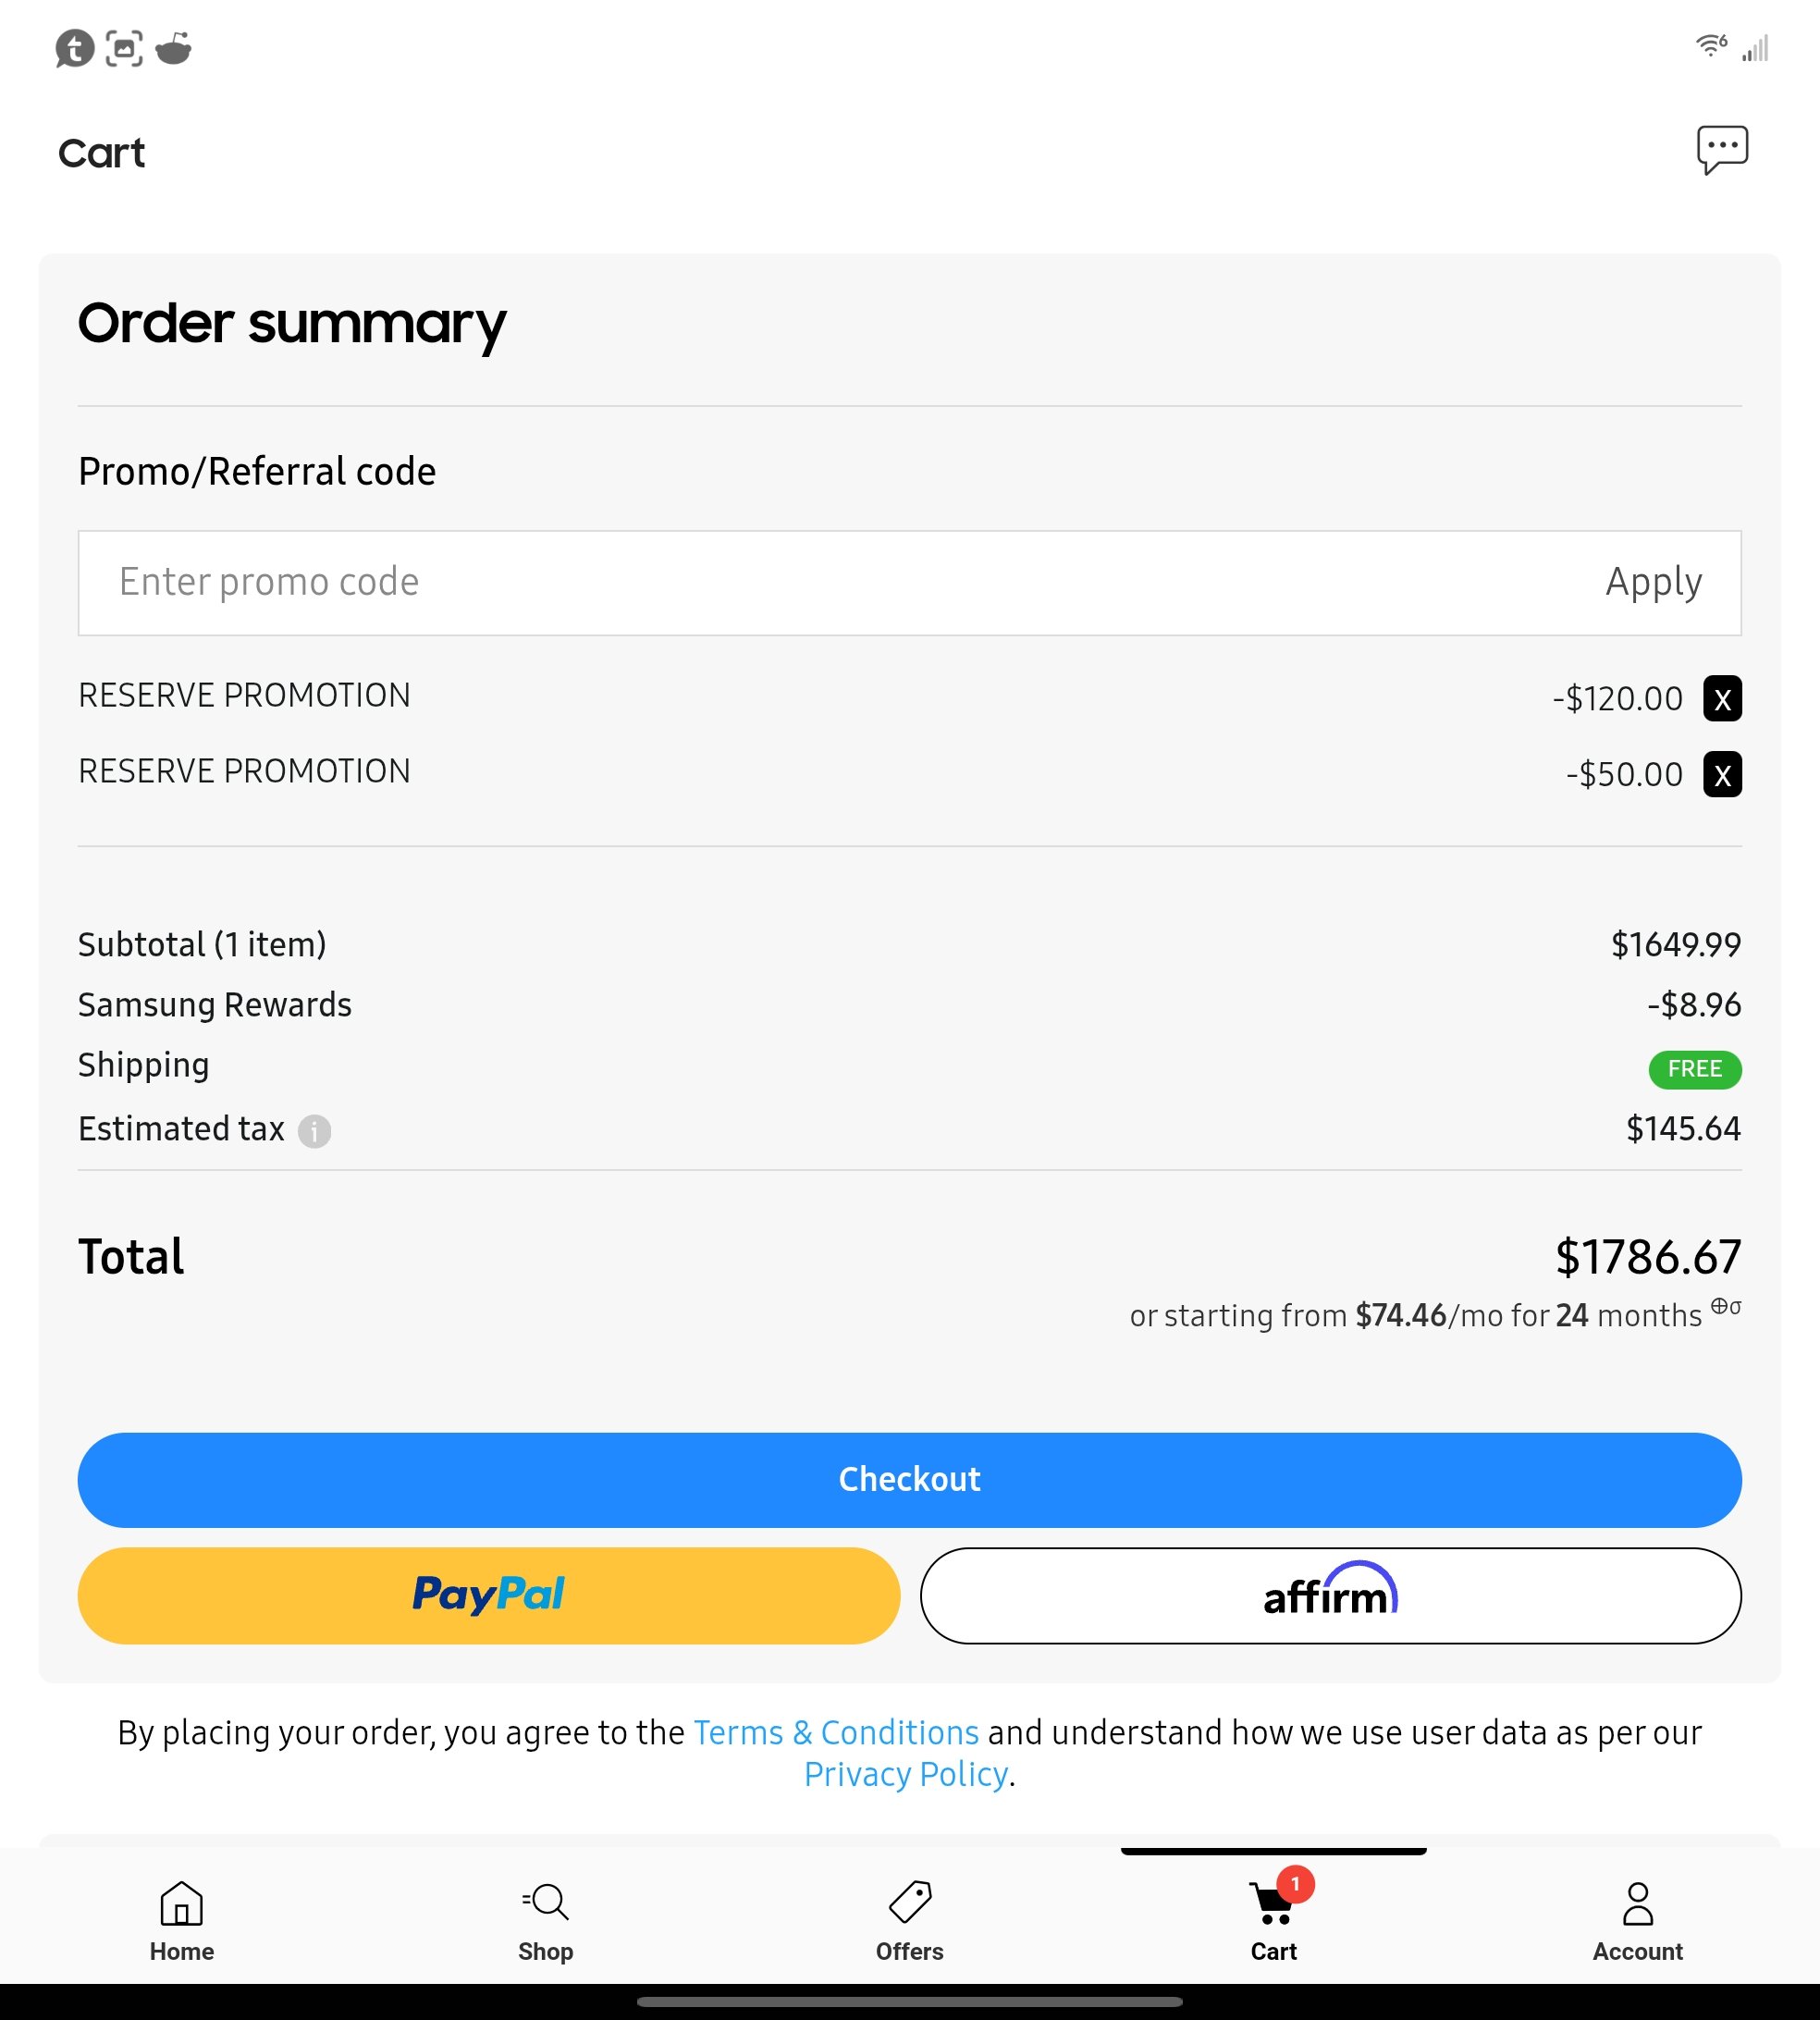The height and width of the screenshot is (2020, 1820).
Task: Tap the Reddit notification icon
Action: pos(174,48)
